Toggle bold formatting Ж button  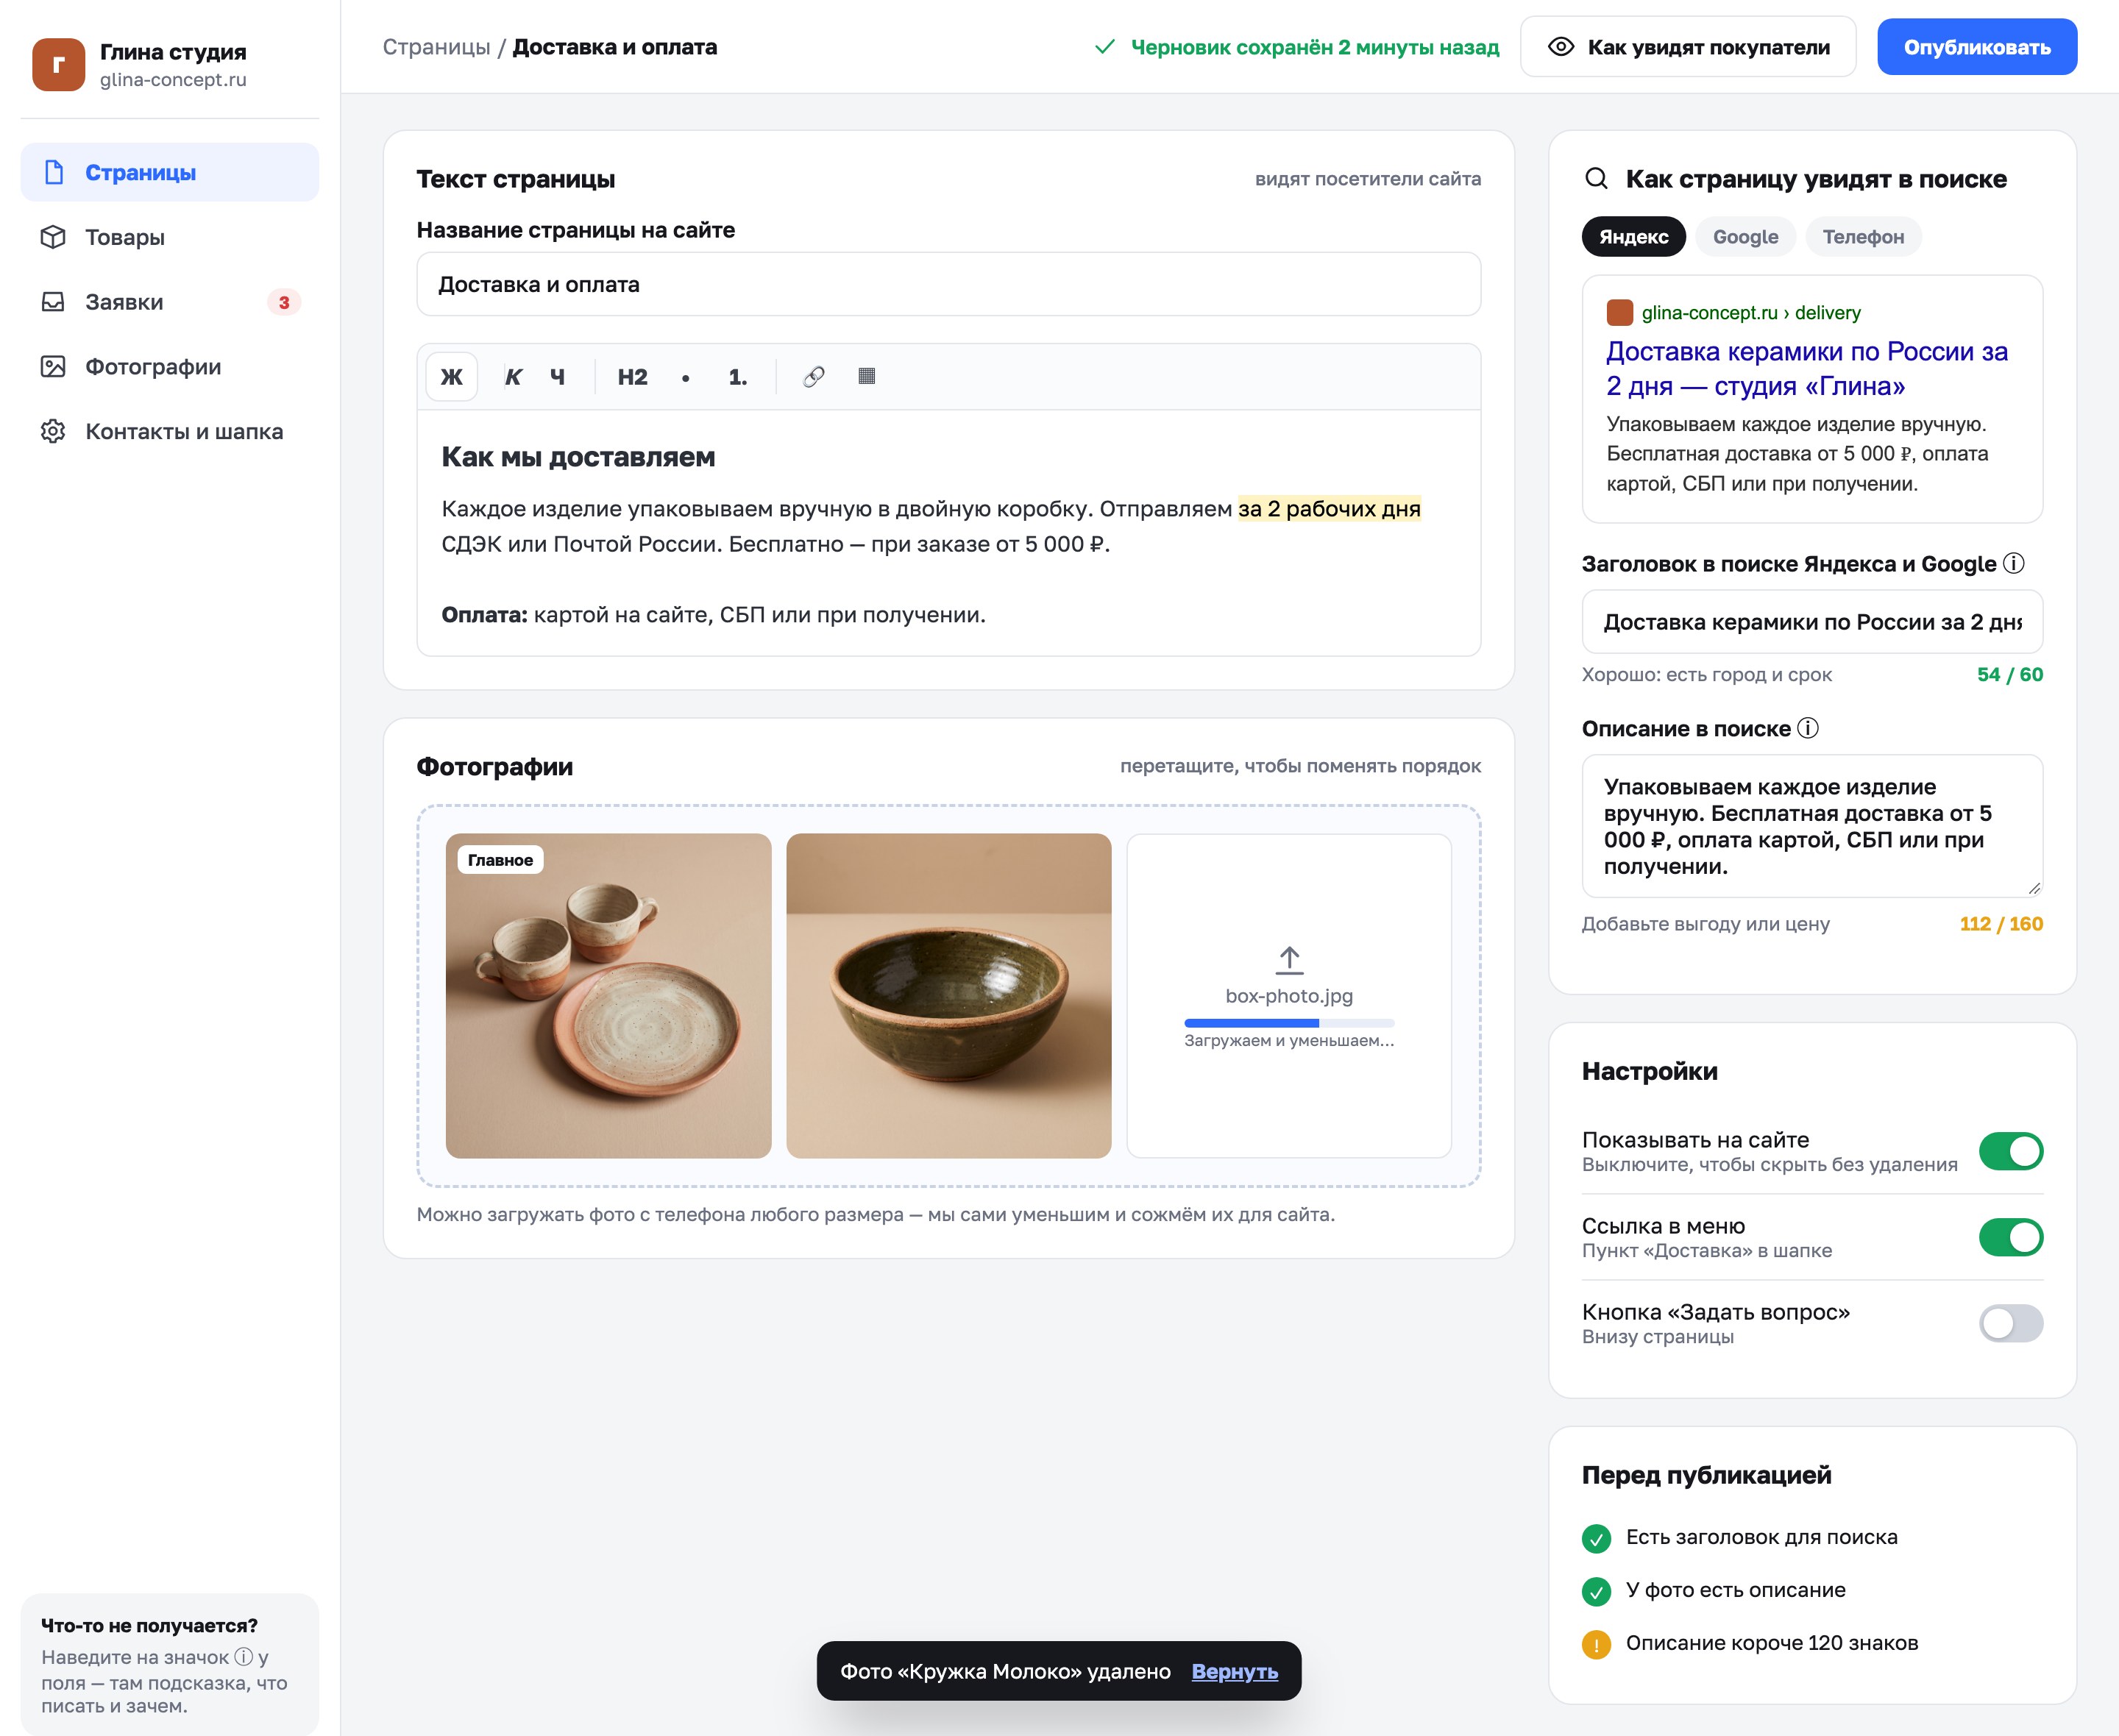[x=451, y=377]
